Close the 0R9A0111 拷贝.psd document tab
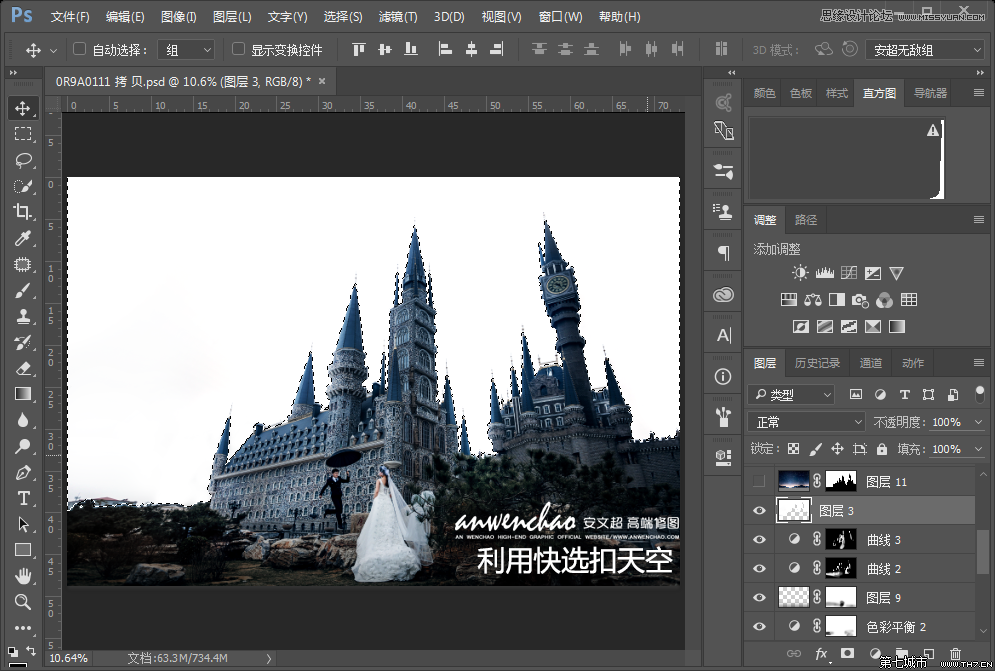This screenshot has width=995, height=671. pyautogui.click(x=322, y=81)
